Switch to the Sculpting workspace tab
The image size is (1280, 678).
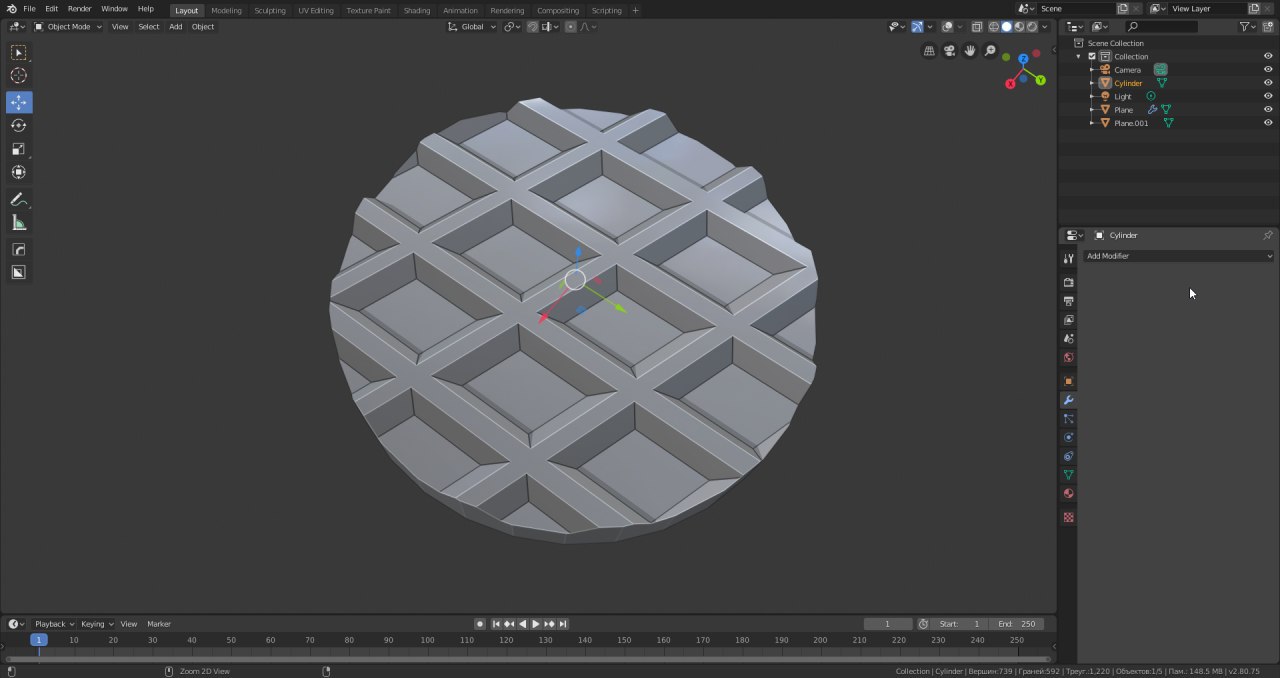[x=270, y=10]
